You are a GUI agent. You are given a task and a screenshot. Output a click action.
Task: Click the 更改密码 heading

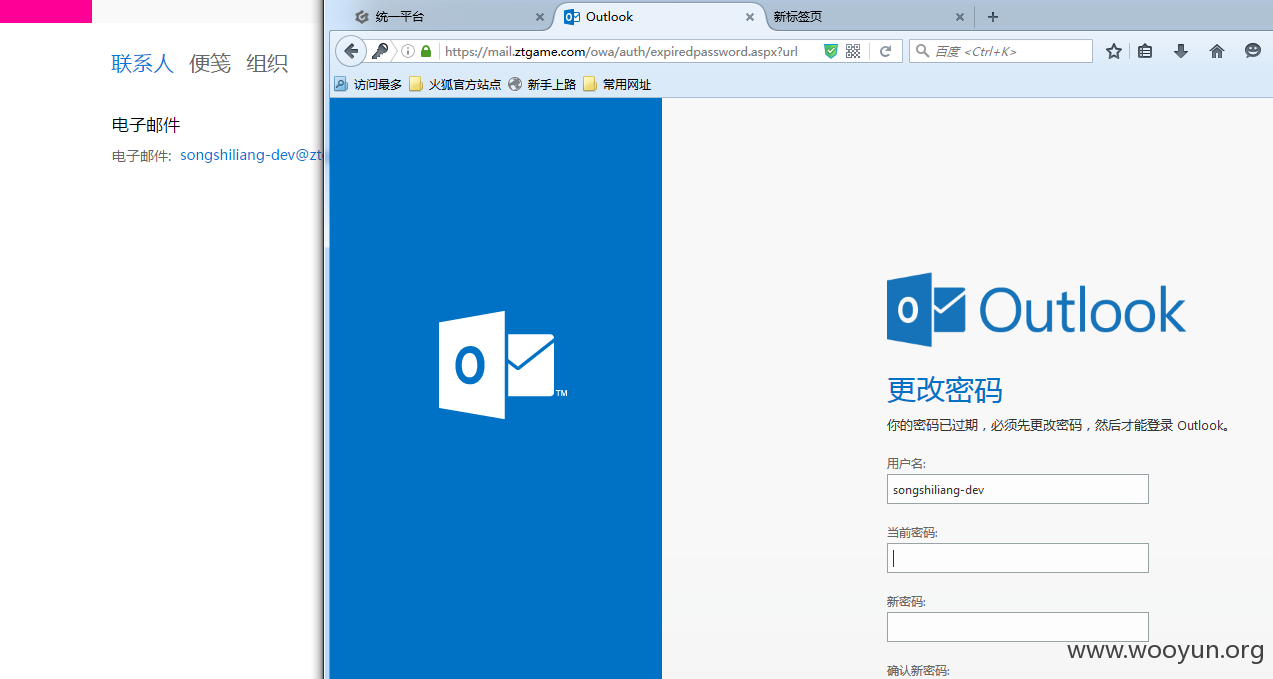[x=944, y=390]
